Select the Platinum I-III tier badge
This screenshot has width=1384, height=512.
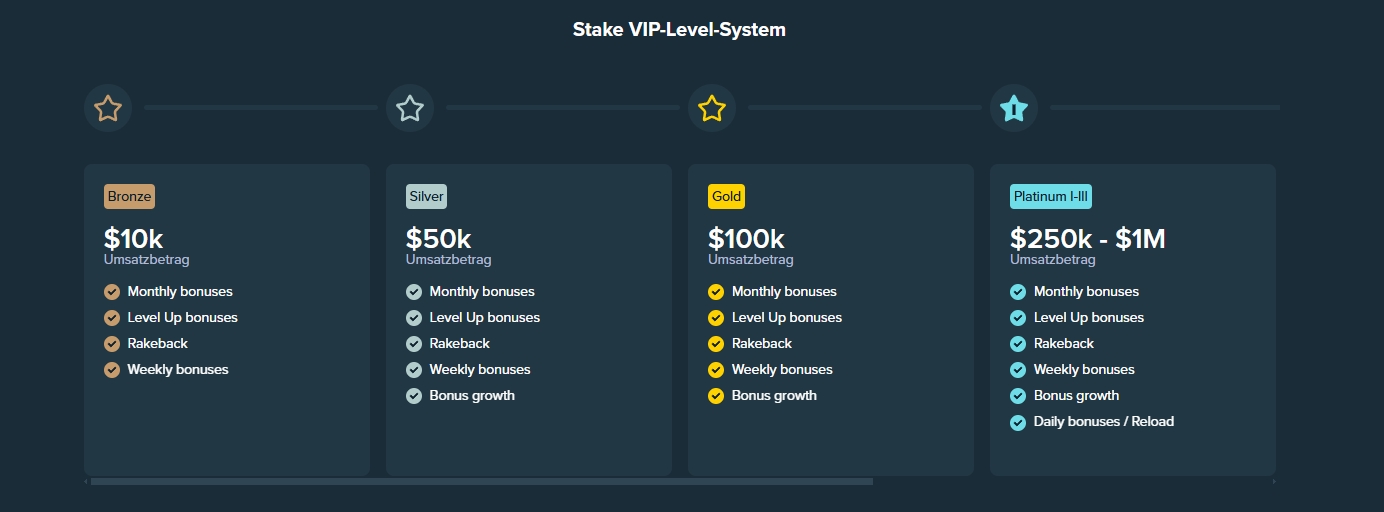[1051, 196]
